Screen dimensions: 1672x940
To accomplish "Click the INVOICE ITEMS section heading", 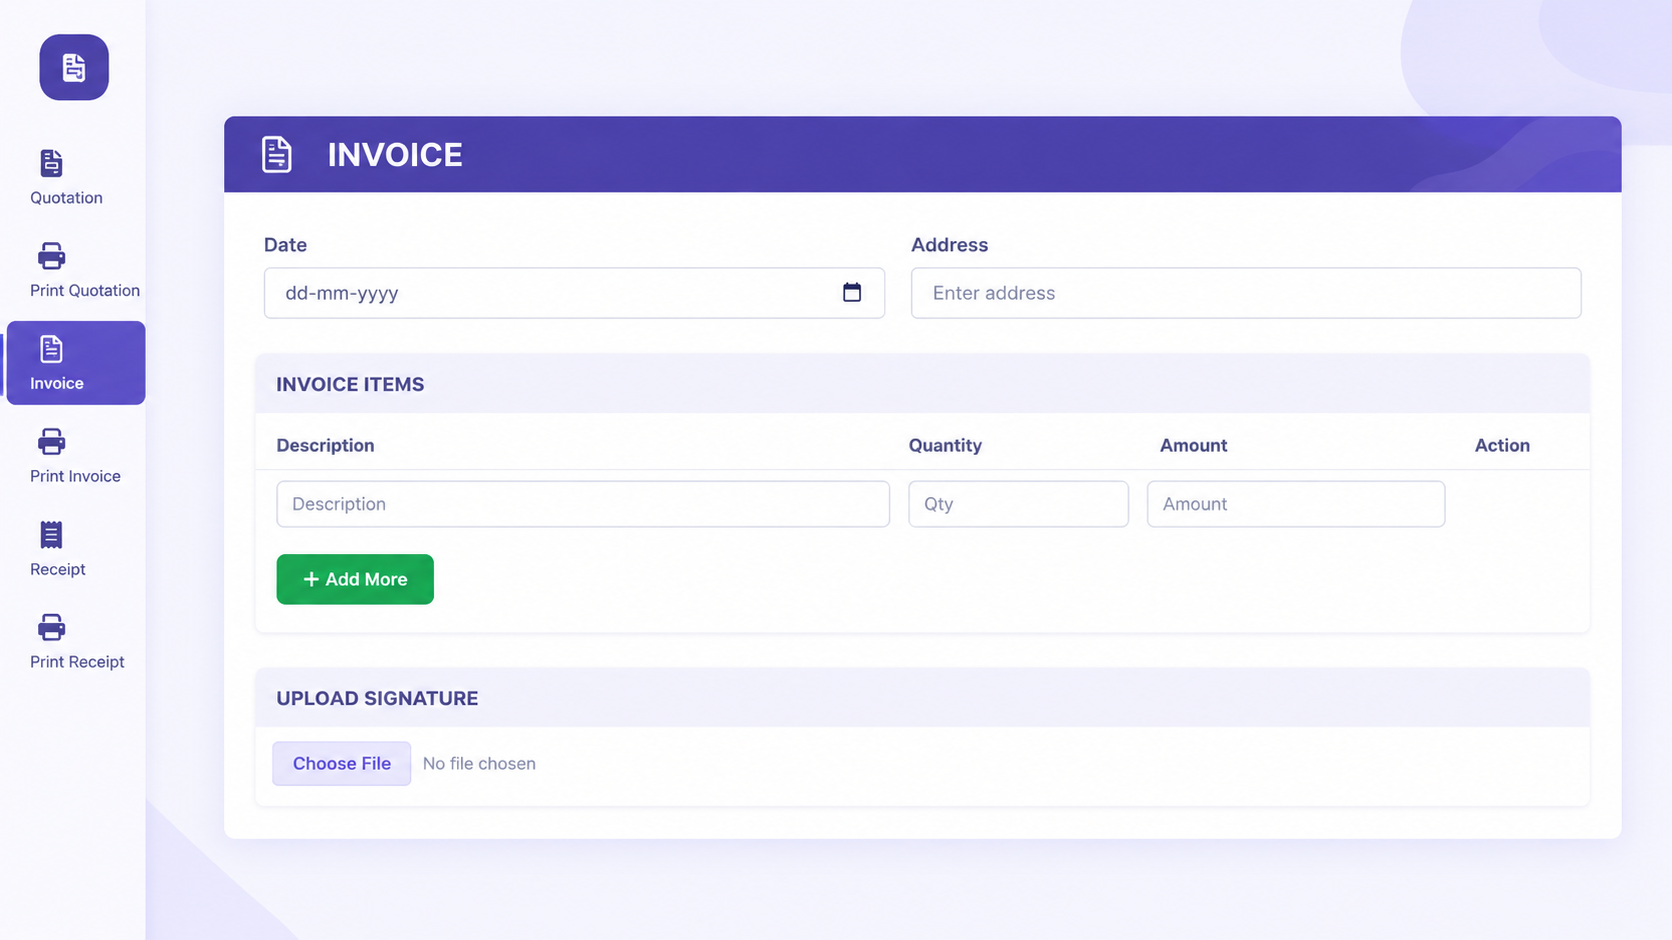I will tap(350, 385).
